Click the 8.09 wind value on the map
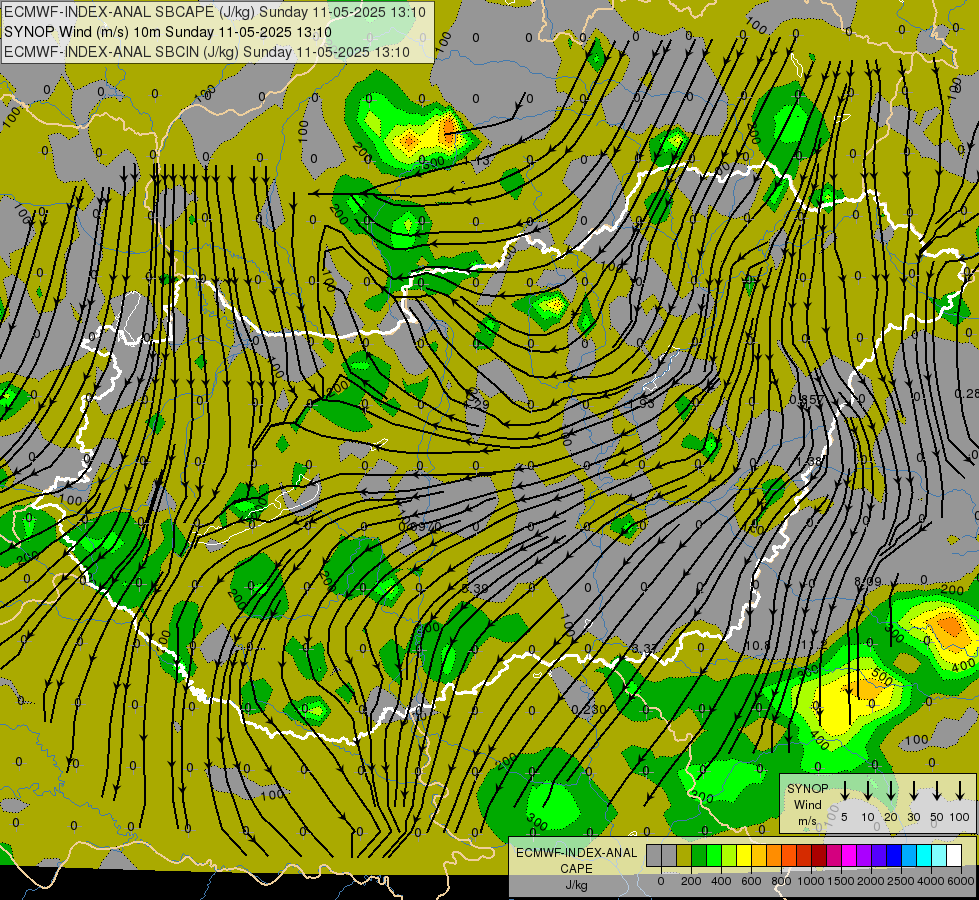The image size is (979, 900). tap(868, 581)
